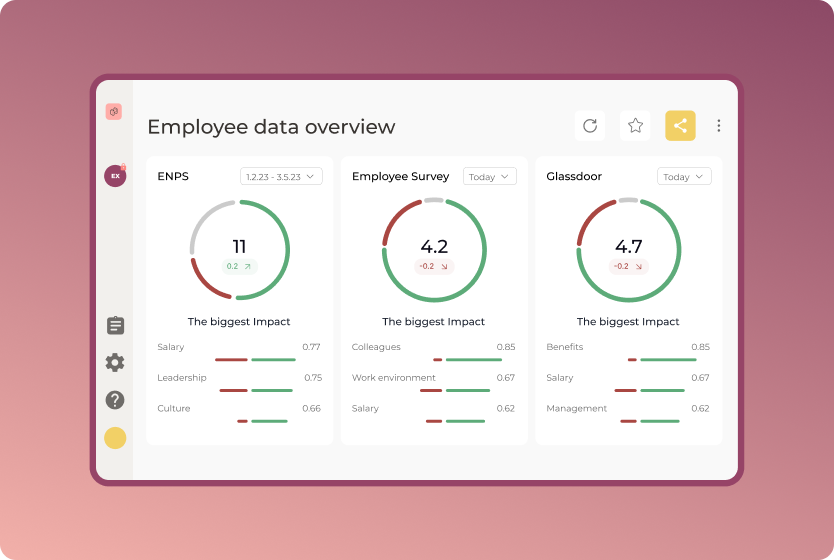Image resolution: width=834 pixels, height=560 pixels.
Task: Click the refresh icon in header
Action: click(x=590, y=126)
